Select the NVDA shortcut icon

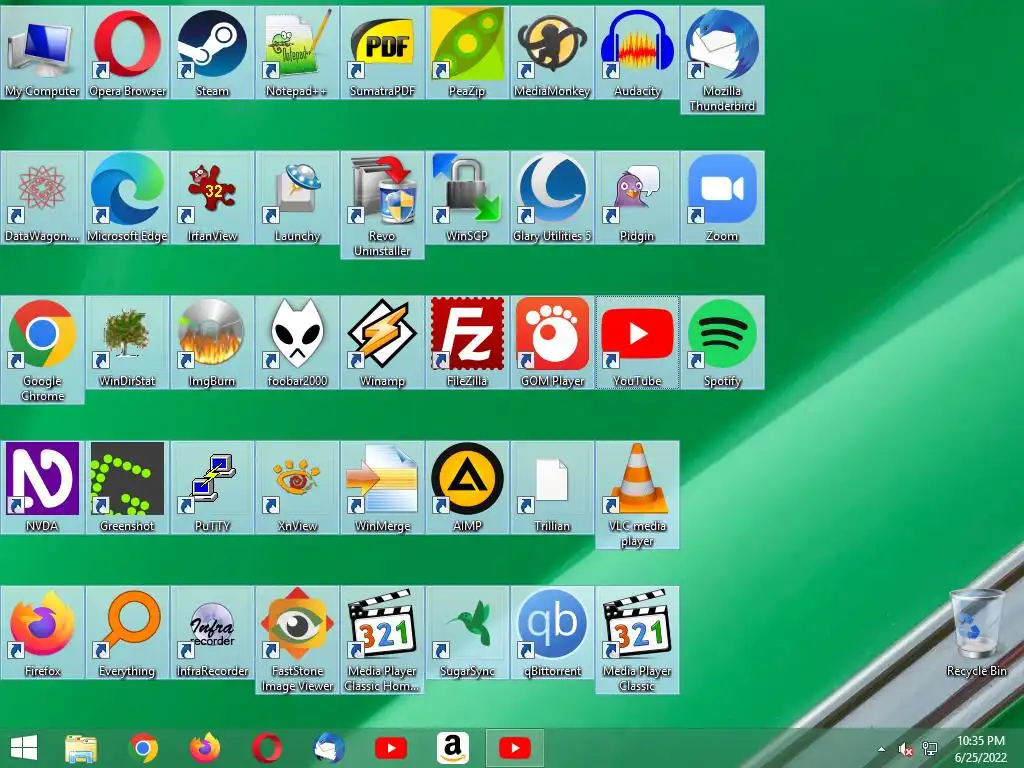click(x=42, y=487)
